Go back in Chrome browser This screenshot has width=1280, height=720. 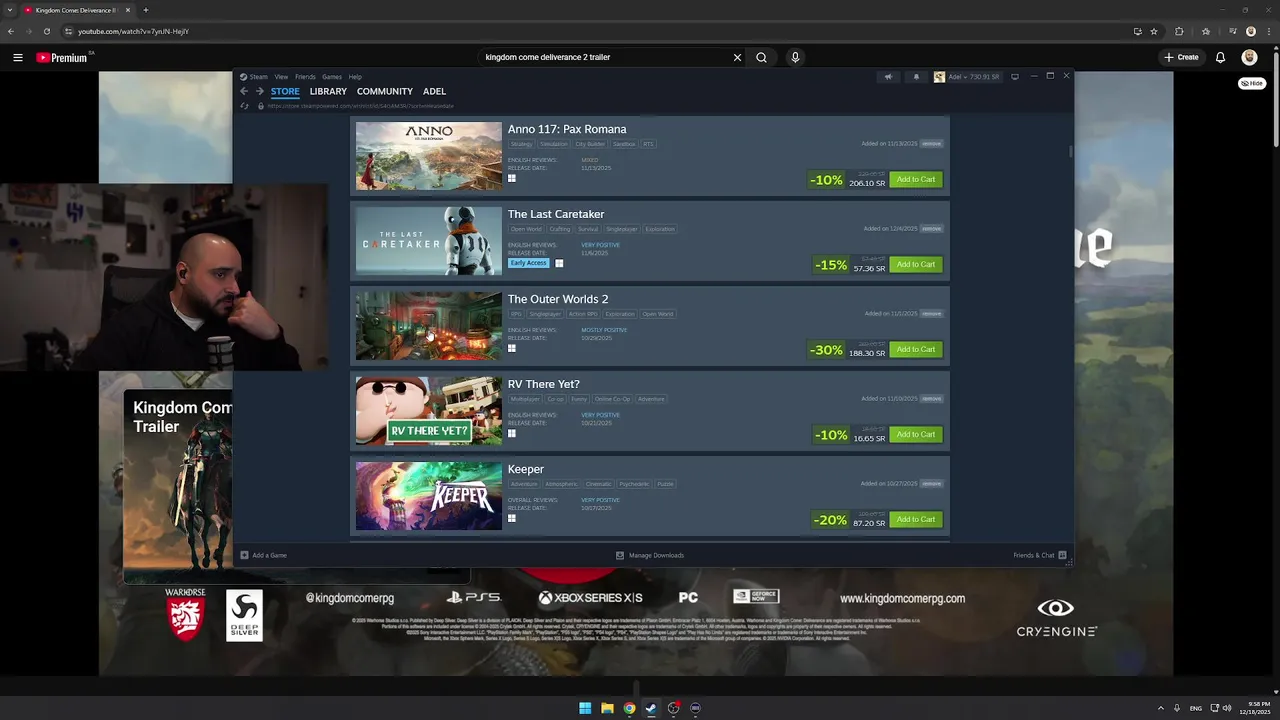[x=11, y=31]
